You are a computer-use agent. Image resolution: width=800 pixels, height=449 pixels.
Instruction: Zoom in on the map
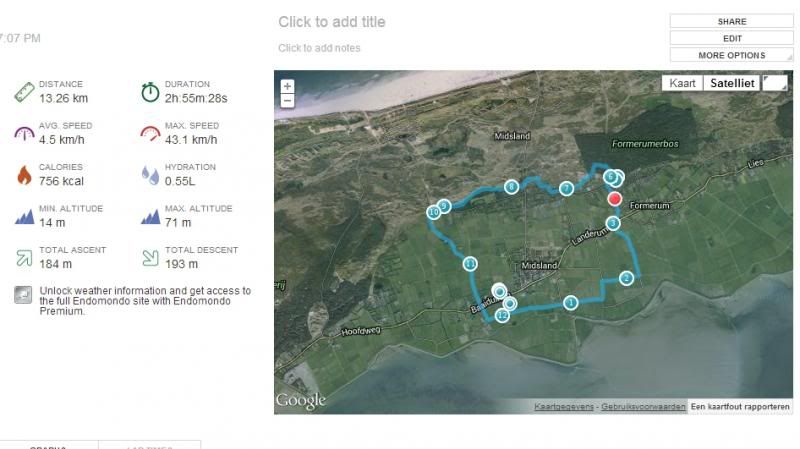pos(288,87)
